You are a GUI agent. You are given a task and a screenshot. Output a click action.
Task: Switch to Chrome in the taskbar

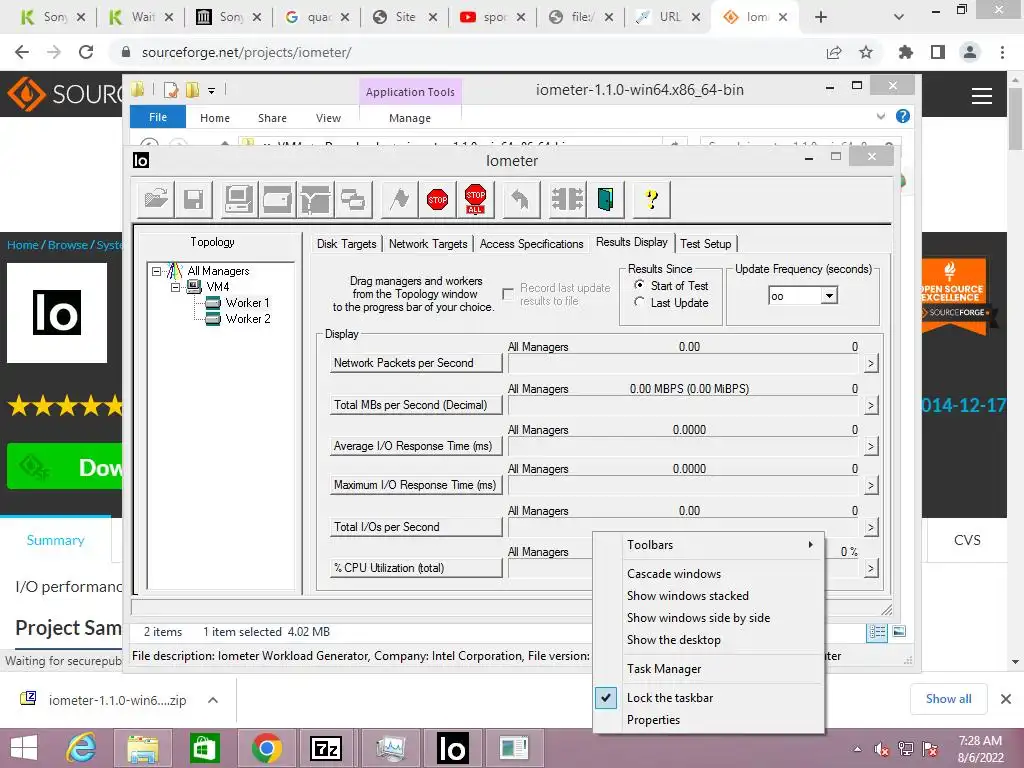tap(266, 748)
